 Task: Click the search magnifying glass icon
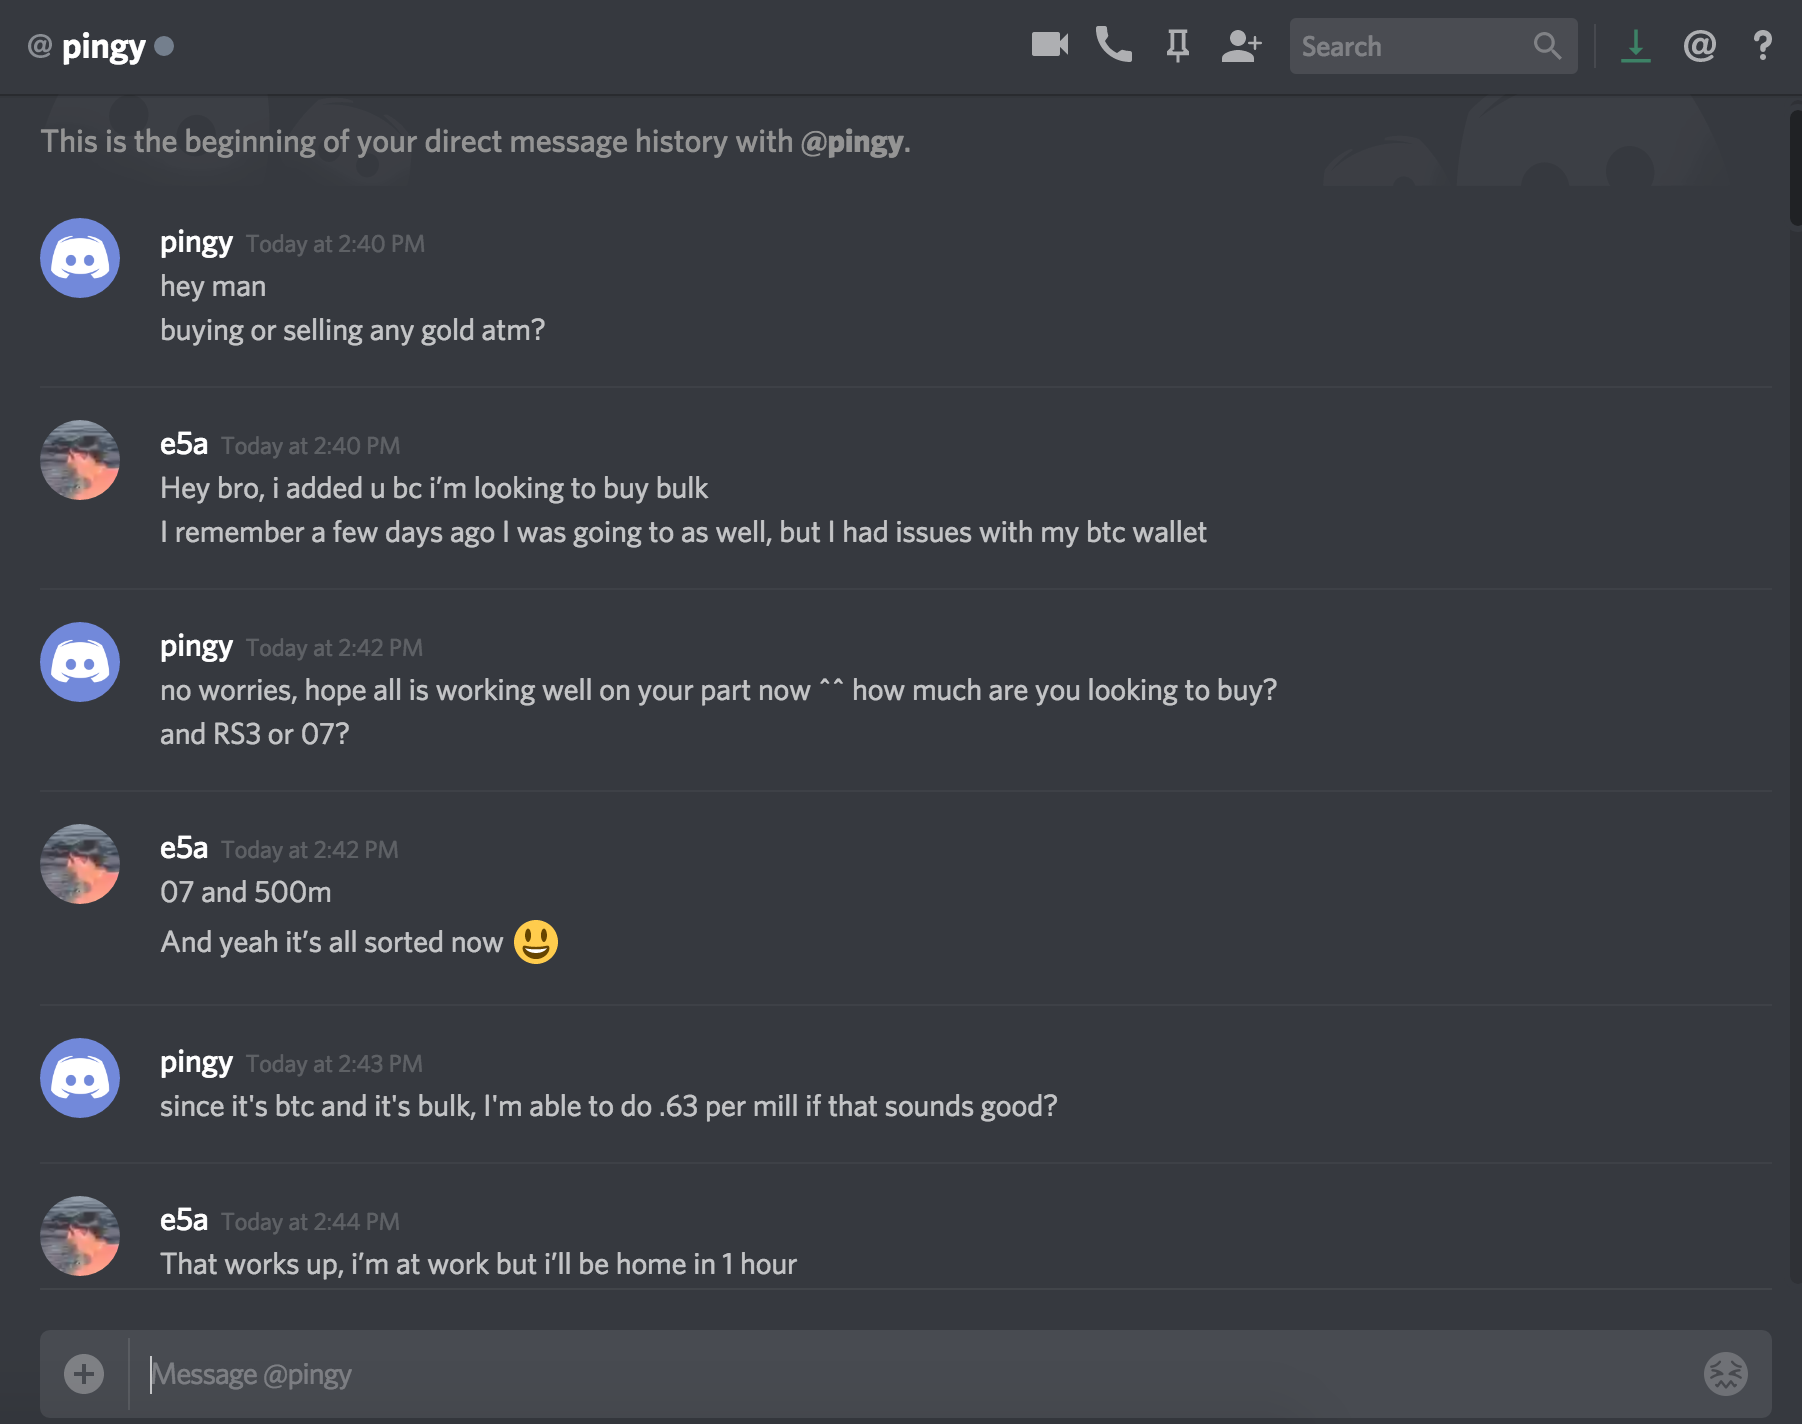pyautogui.click(x=1546, y=46)
